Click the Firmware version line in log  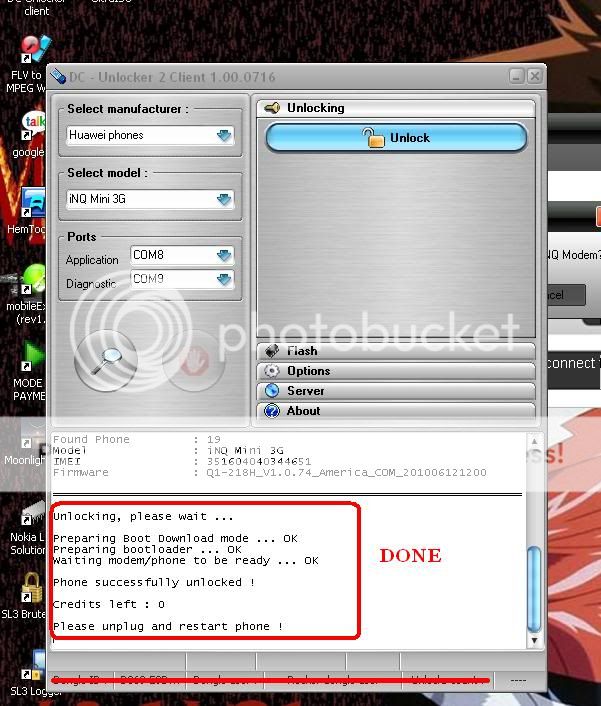270,472
